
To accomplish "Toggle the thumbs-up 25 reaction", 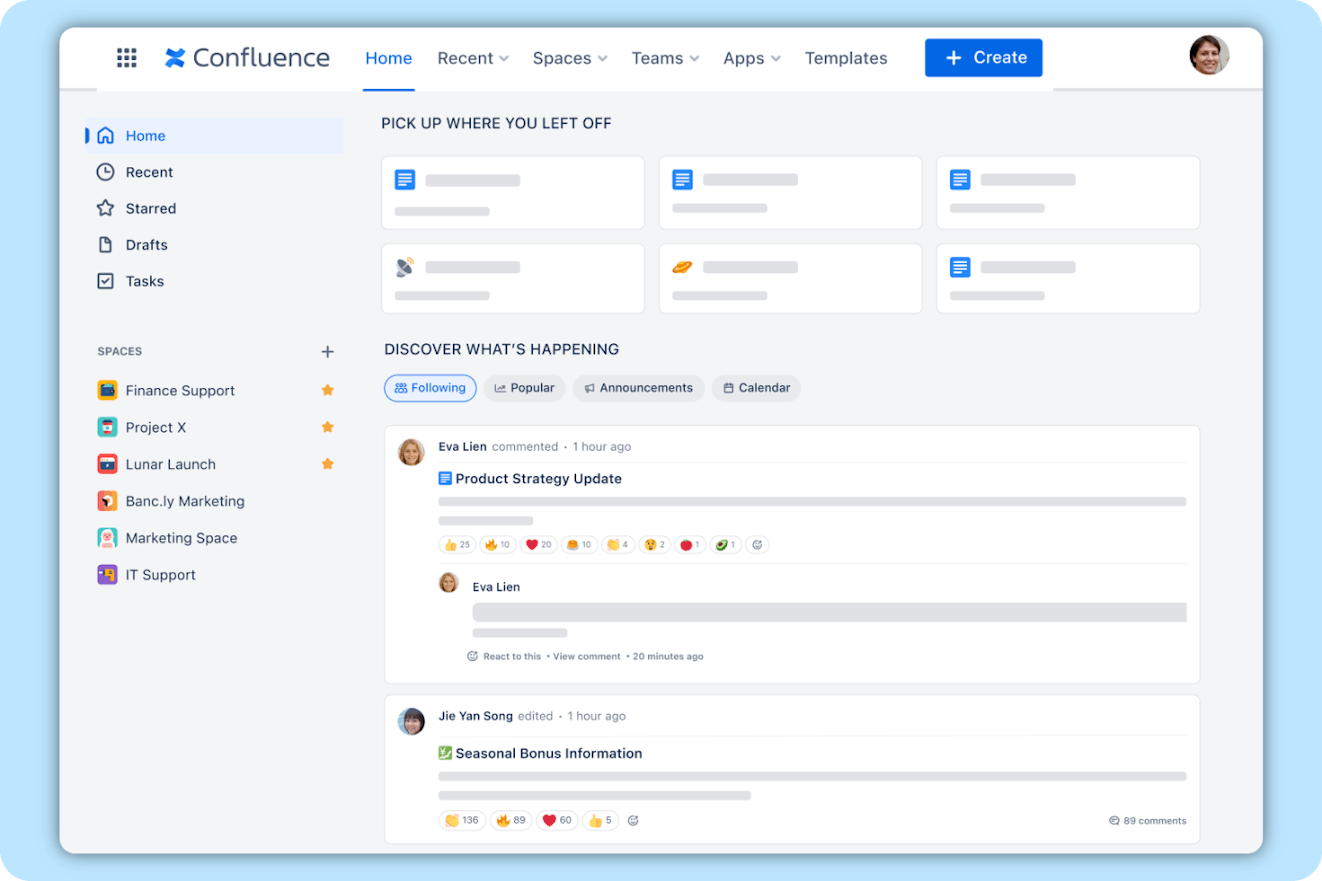I will 457,545.
